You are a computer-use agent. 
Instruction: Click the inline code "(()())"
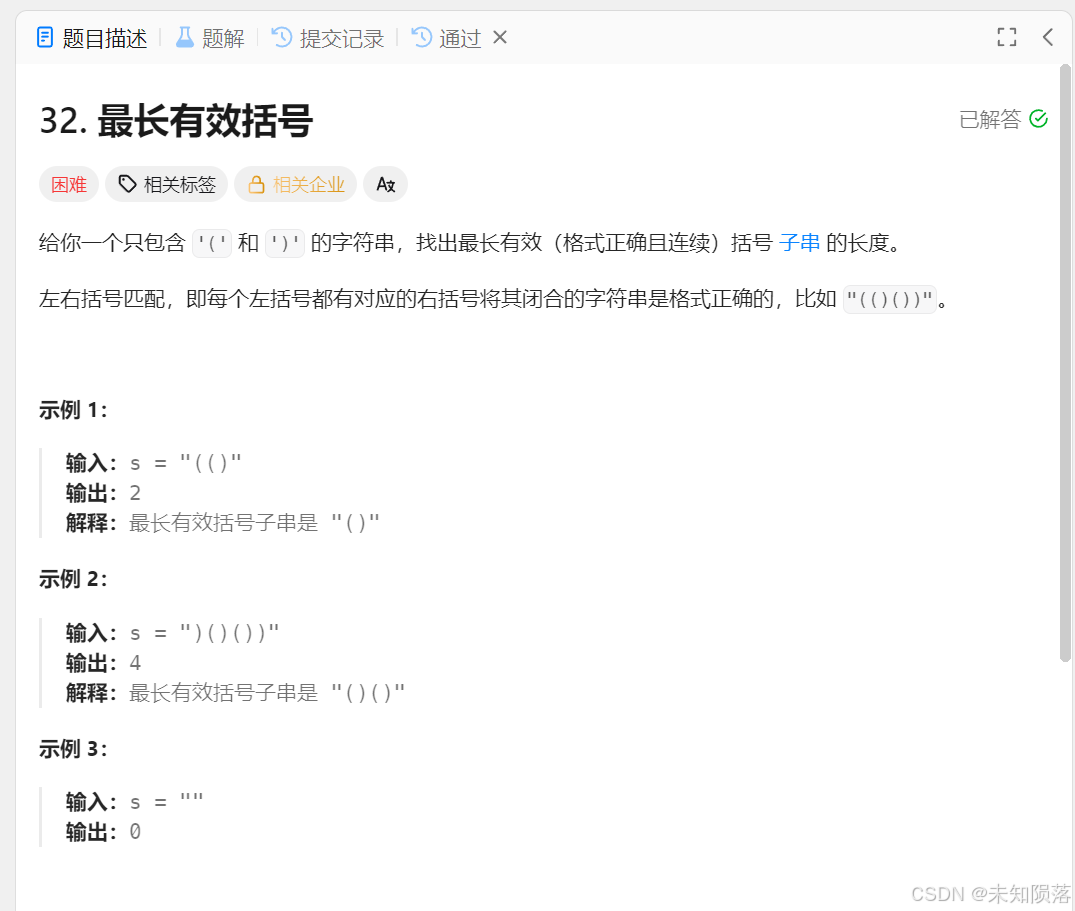[889, 300]
